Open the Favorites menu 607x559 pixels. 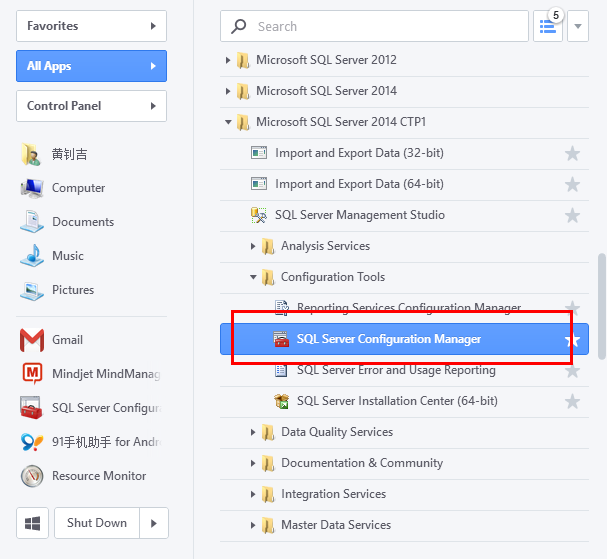(91, 26)
